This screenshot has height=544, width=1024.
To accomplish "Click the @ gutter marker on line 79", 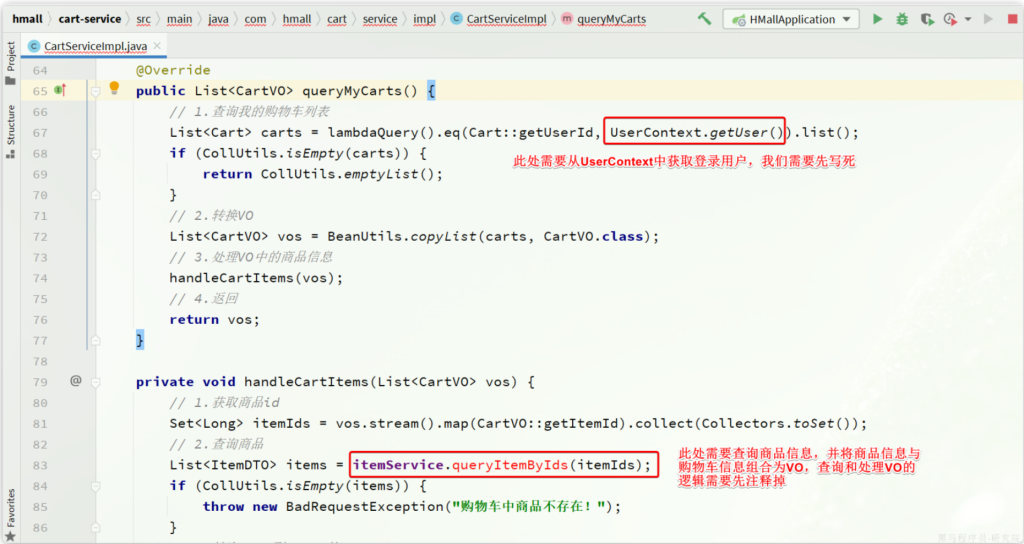I will (75, 381).
